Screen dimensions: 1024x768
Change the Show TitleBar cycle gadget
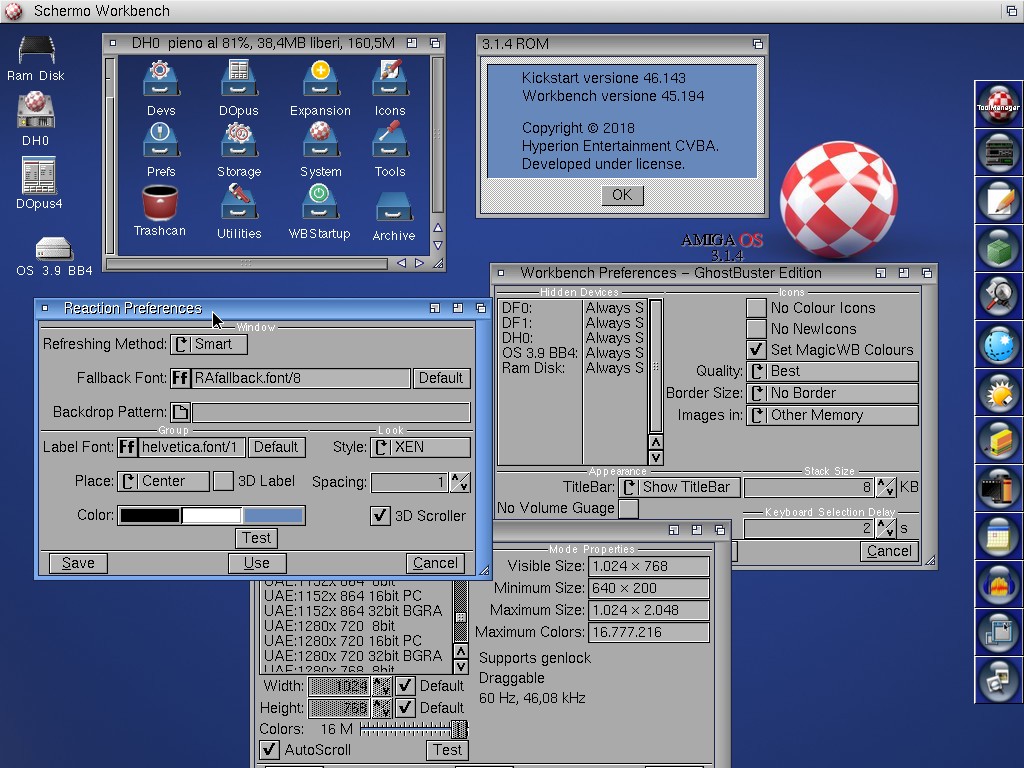click(x=679, y=487)
